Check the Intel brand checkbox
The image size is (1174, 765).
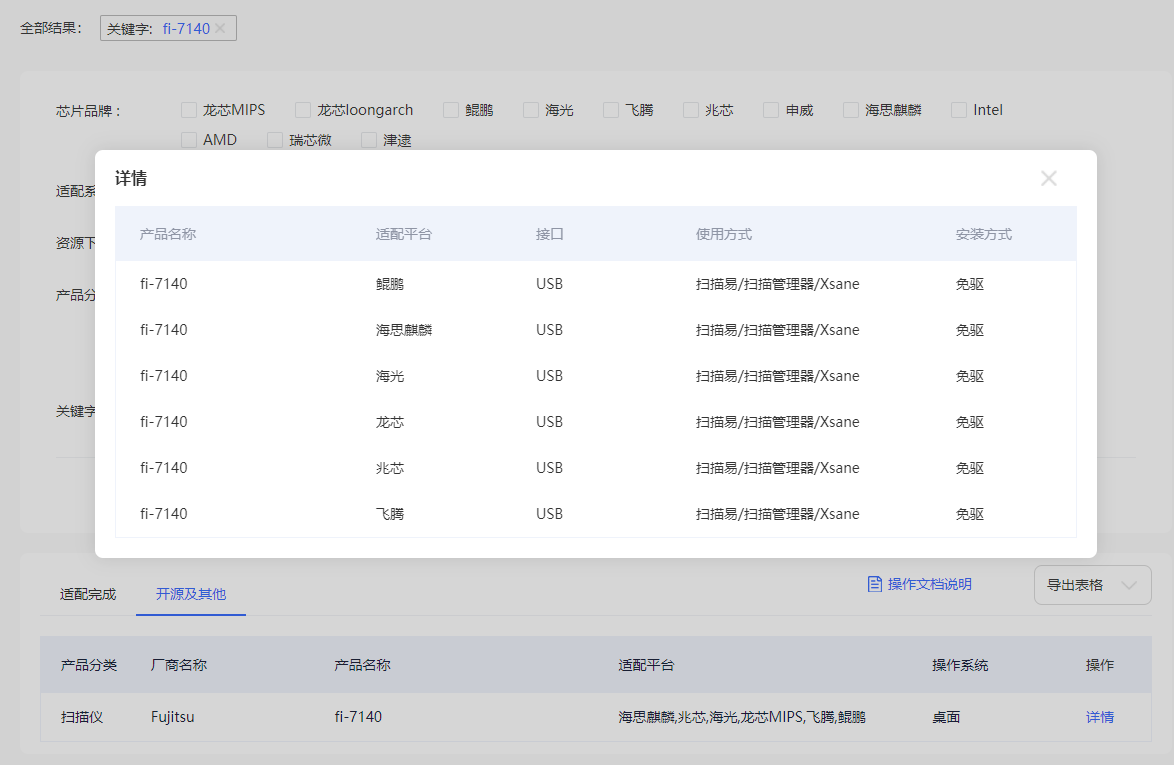coord(959,110)
